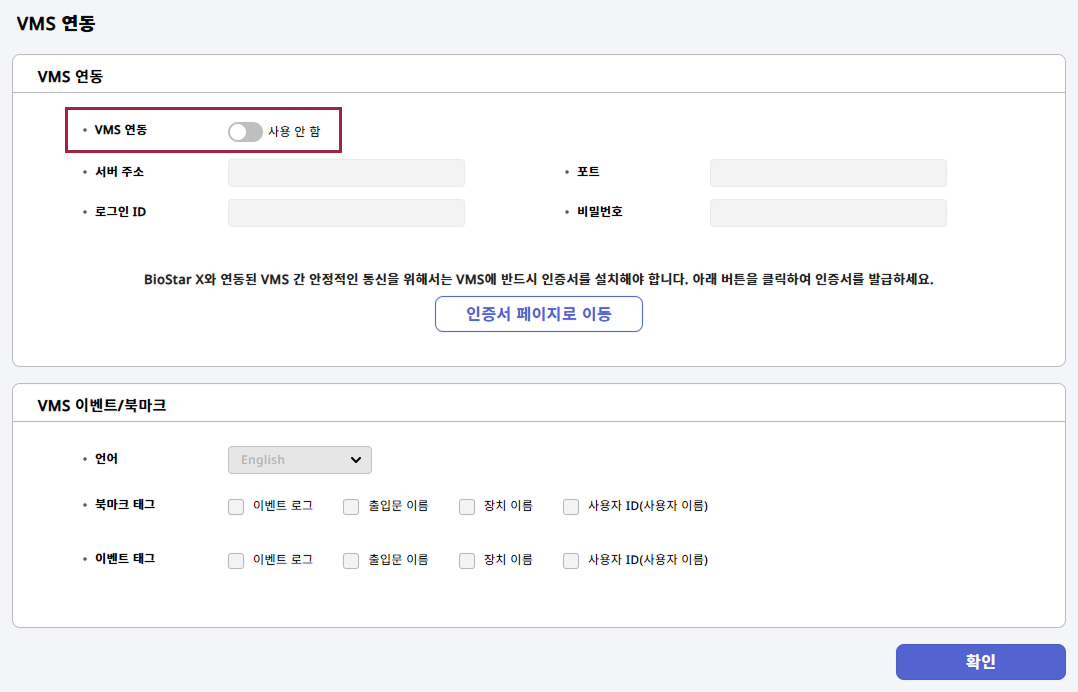
Task: Select 장치 이름 in the 이벤트 태그 row
Action: point(467,561)
